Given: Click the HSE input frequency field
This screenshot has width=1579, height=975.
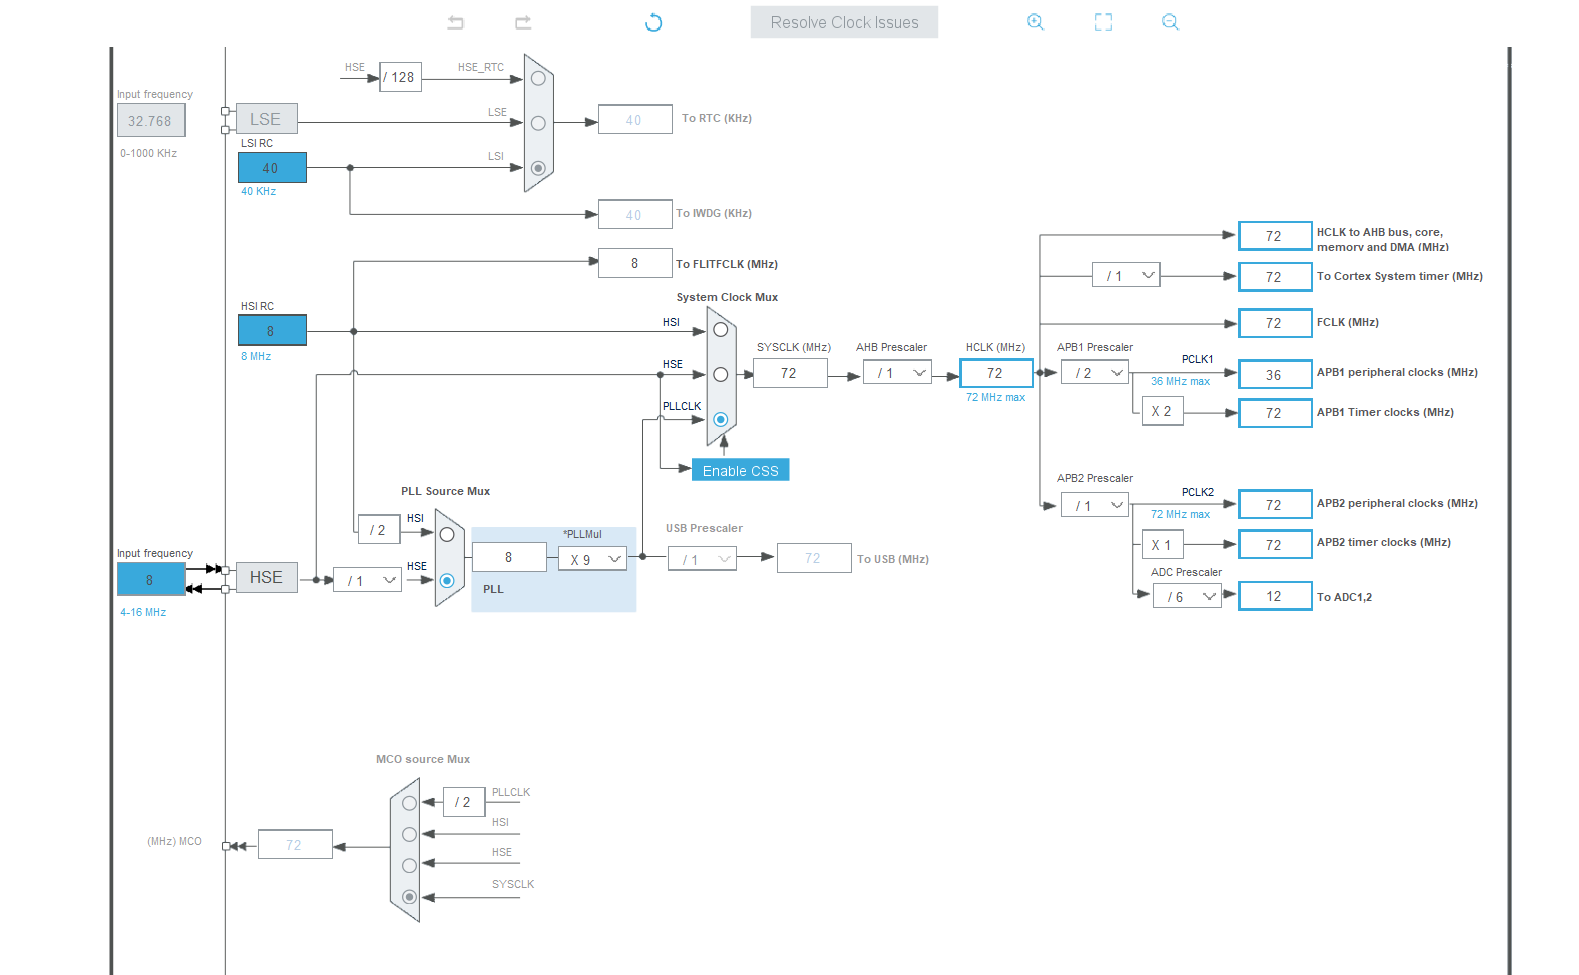Looking at the screenshot, I should 150,579.
